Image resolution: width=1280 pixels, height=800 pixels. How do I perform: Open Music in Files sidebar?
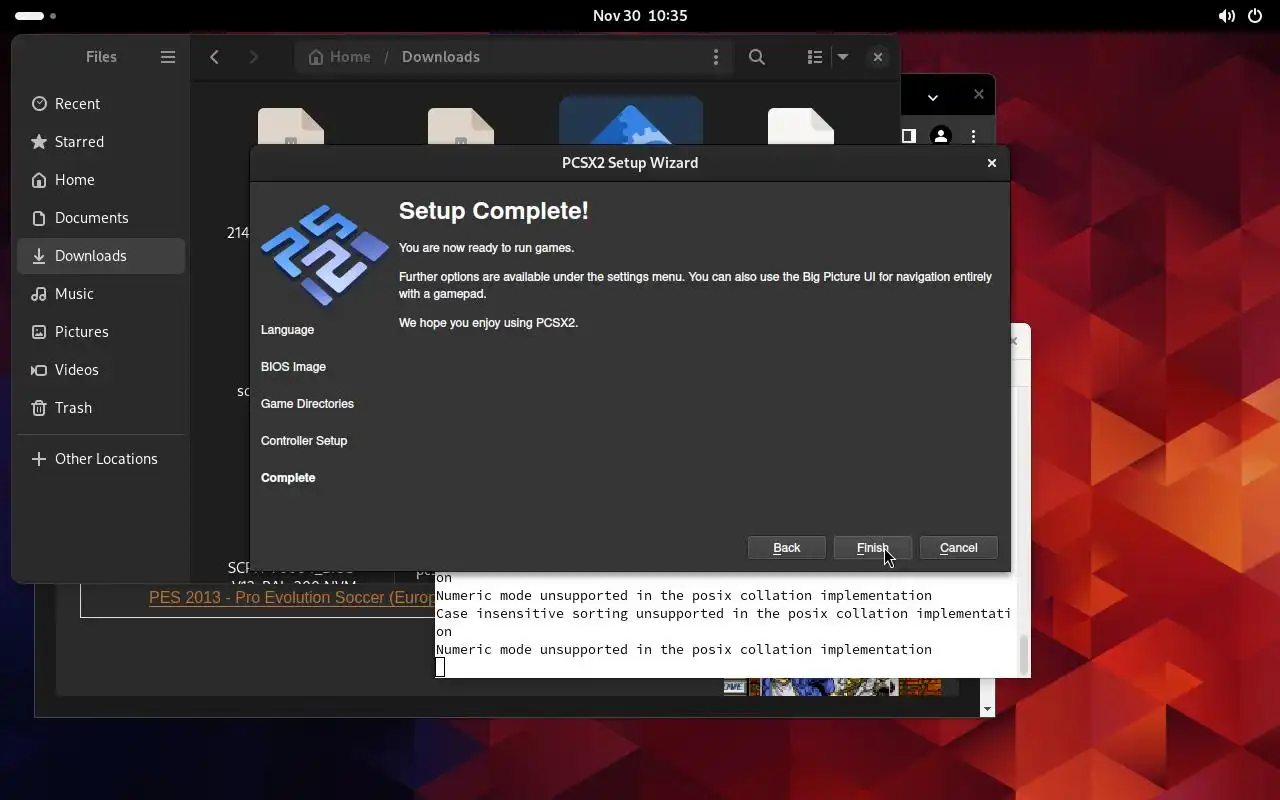coord(101,294)
